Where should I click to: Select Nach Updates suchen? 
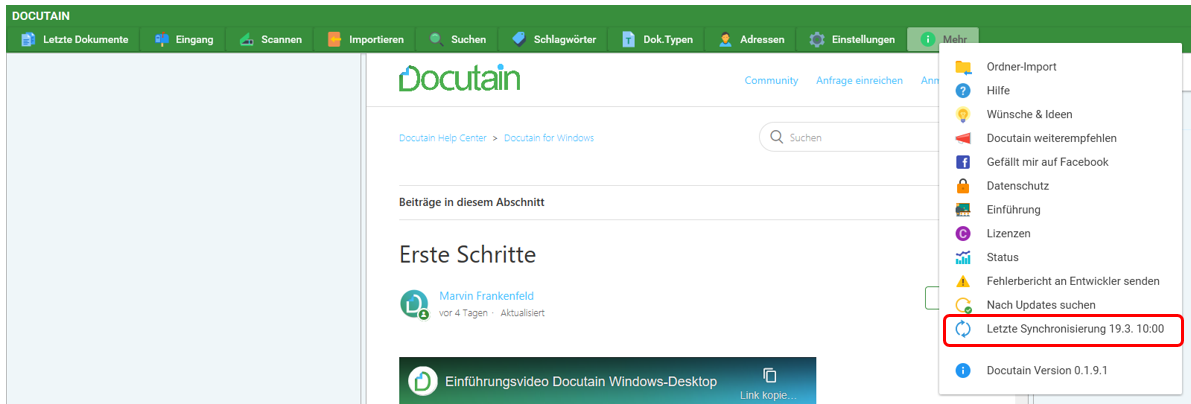pyautogui.click(x=1060, y=305)
